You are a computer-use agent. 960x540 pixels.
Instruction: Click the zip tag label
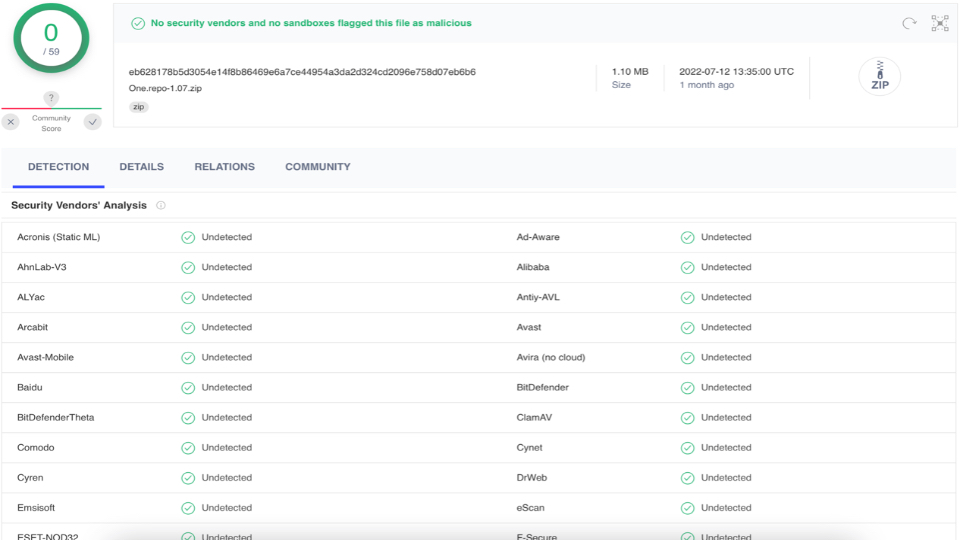(139, 107)
